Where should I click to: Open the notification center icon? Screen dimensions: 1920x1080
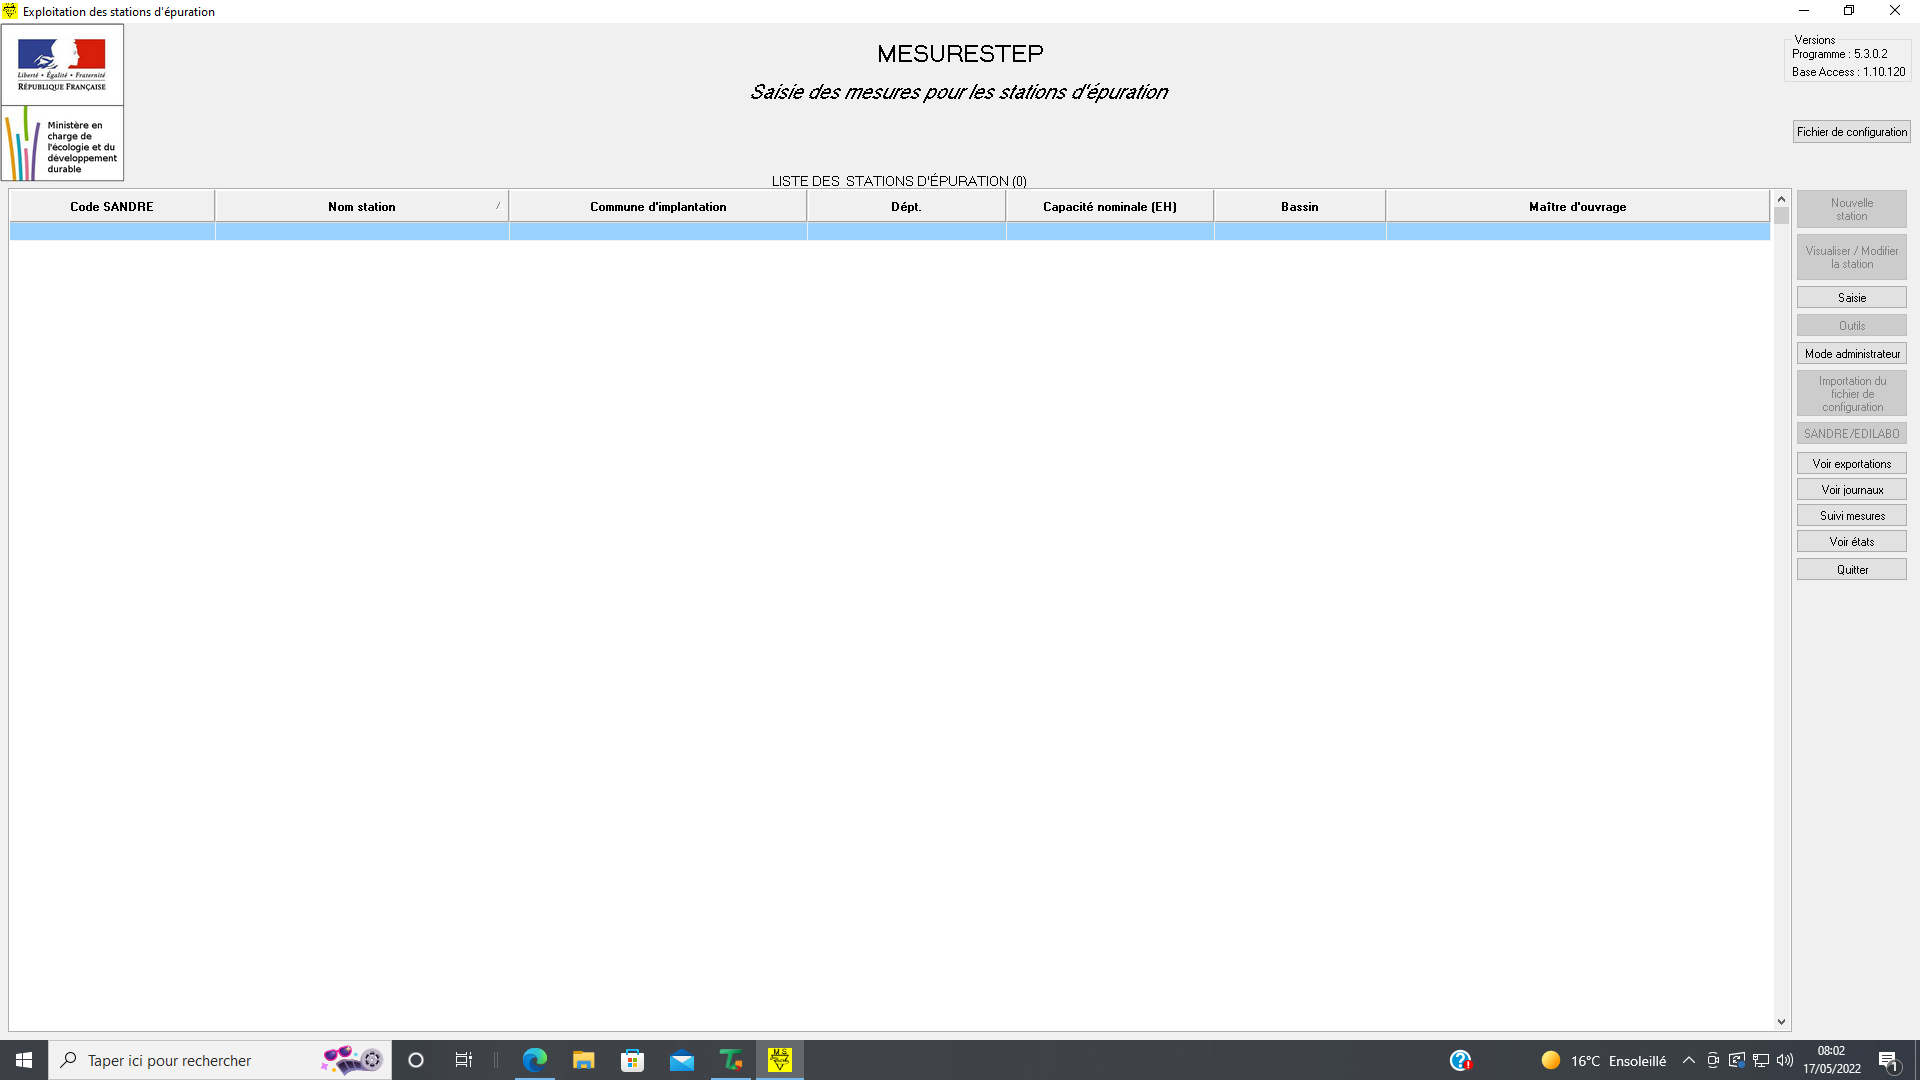pos(1888,1060)
